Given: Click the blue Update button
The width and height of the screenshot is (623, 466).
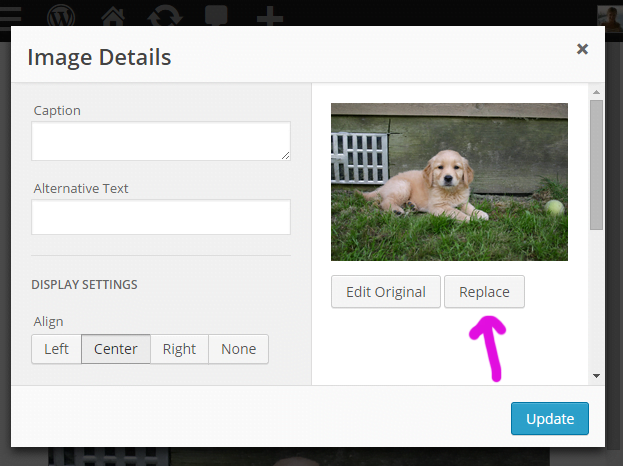Looking at the screenshot, I should coord(550,419).
